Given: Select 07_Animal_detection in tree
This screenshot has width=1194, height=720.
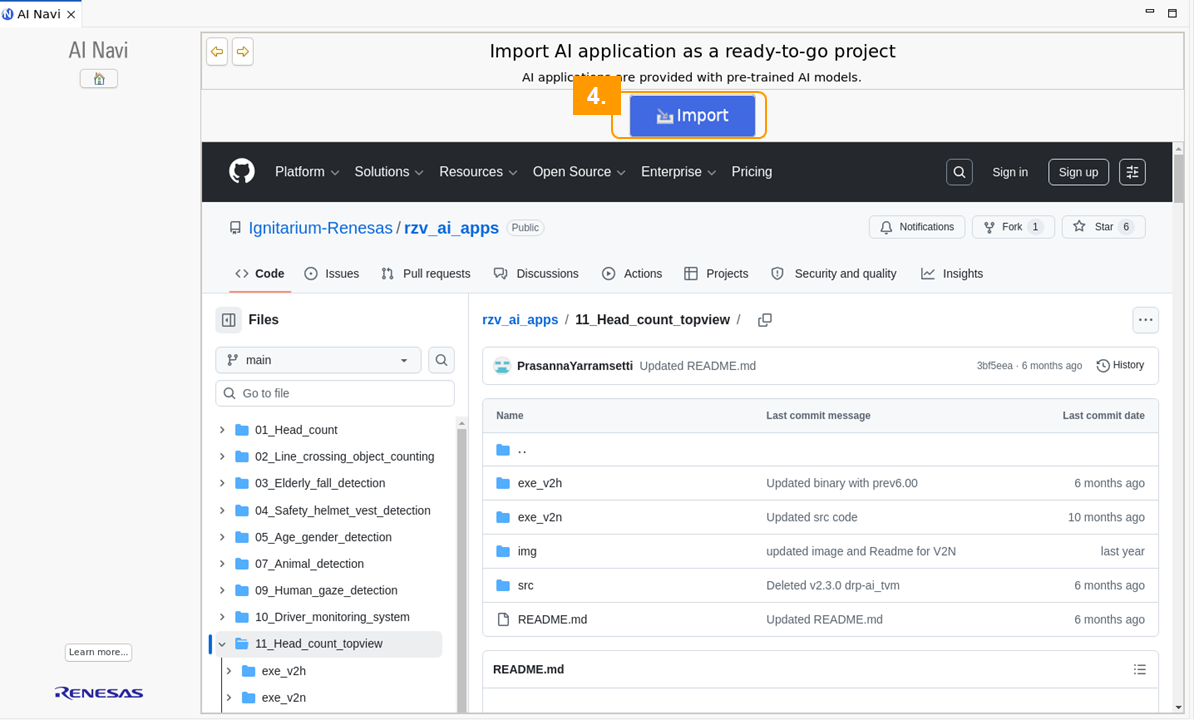Looking at the screenshot, I should click(x=309, y=564).
